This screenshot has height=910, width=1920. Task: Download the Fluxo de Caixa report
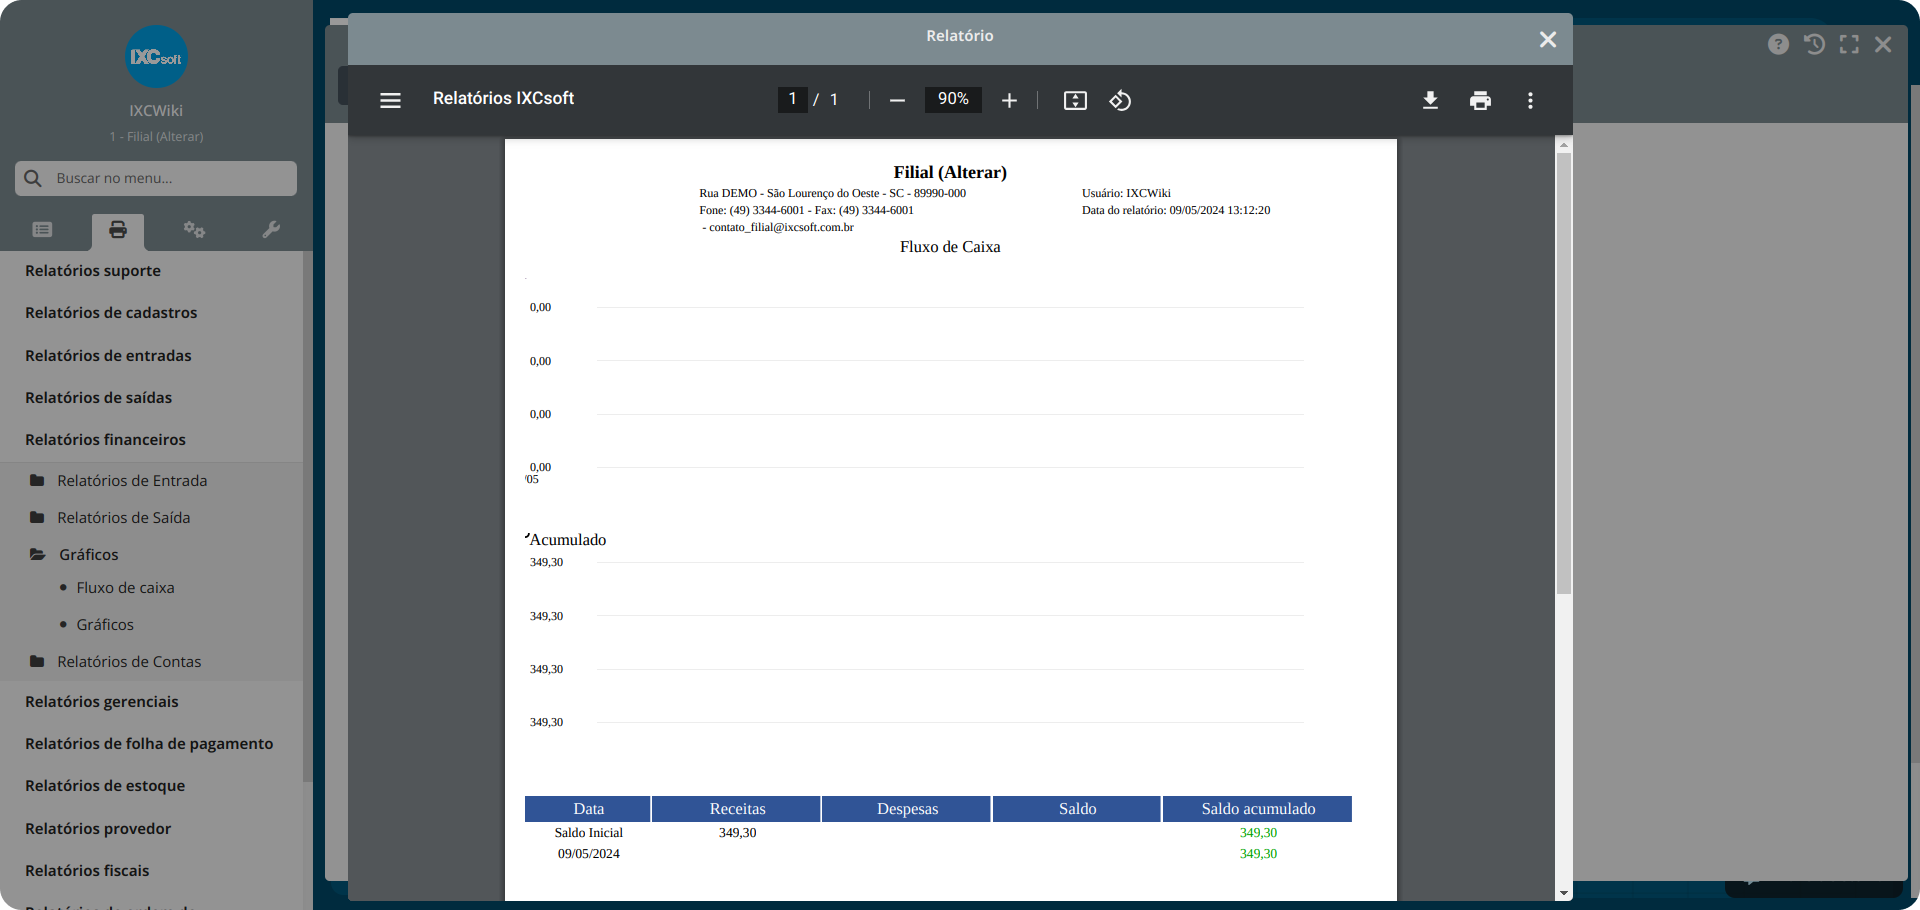[1430, 100]
